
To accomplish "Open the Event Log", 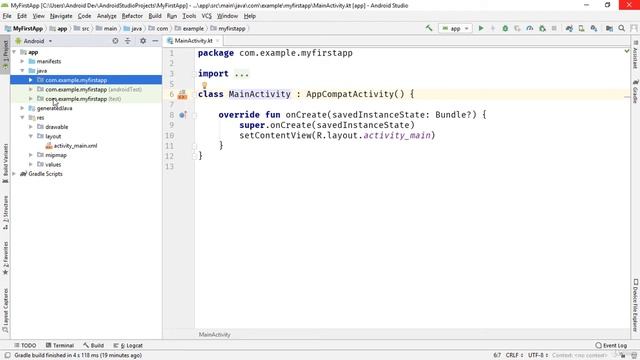I will (x=611, y=345).
